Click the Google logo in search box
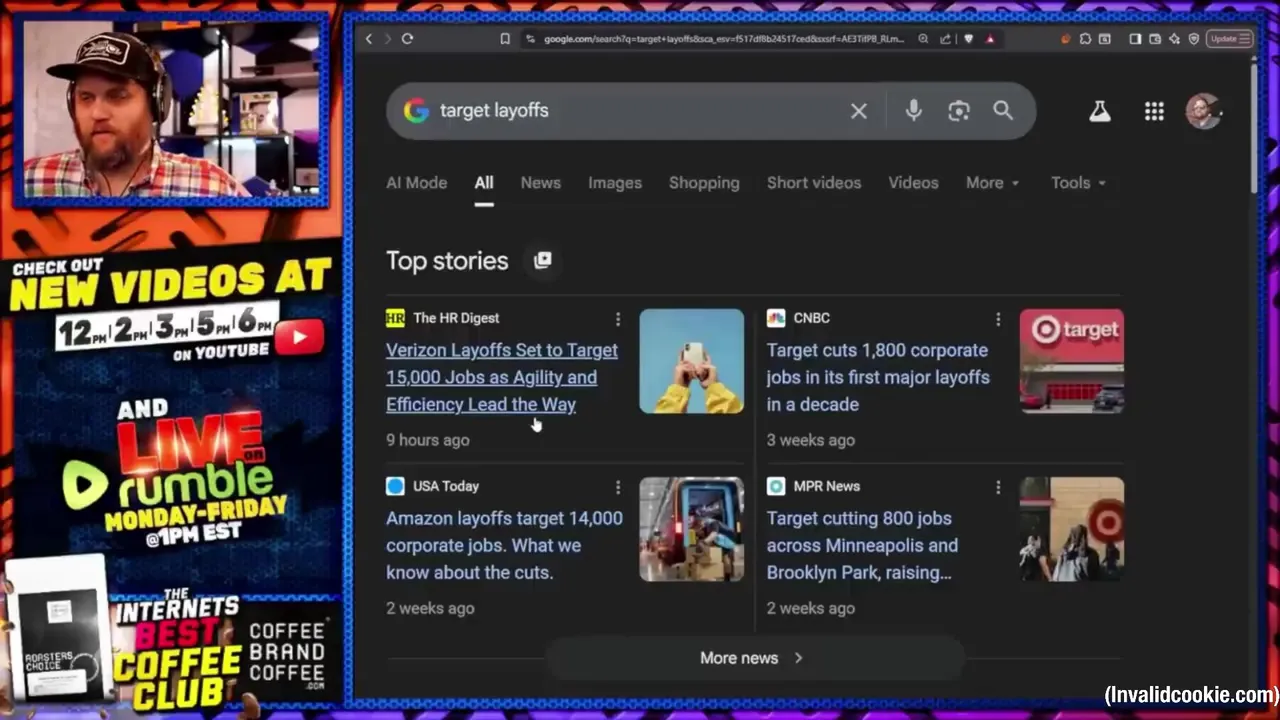The image size is (1280, 720). pos(416,111)
